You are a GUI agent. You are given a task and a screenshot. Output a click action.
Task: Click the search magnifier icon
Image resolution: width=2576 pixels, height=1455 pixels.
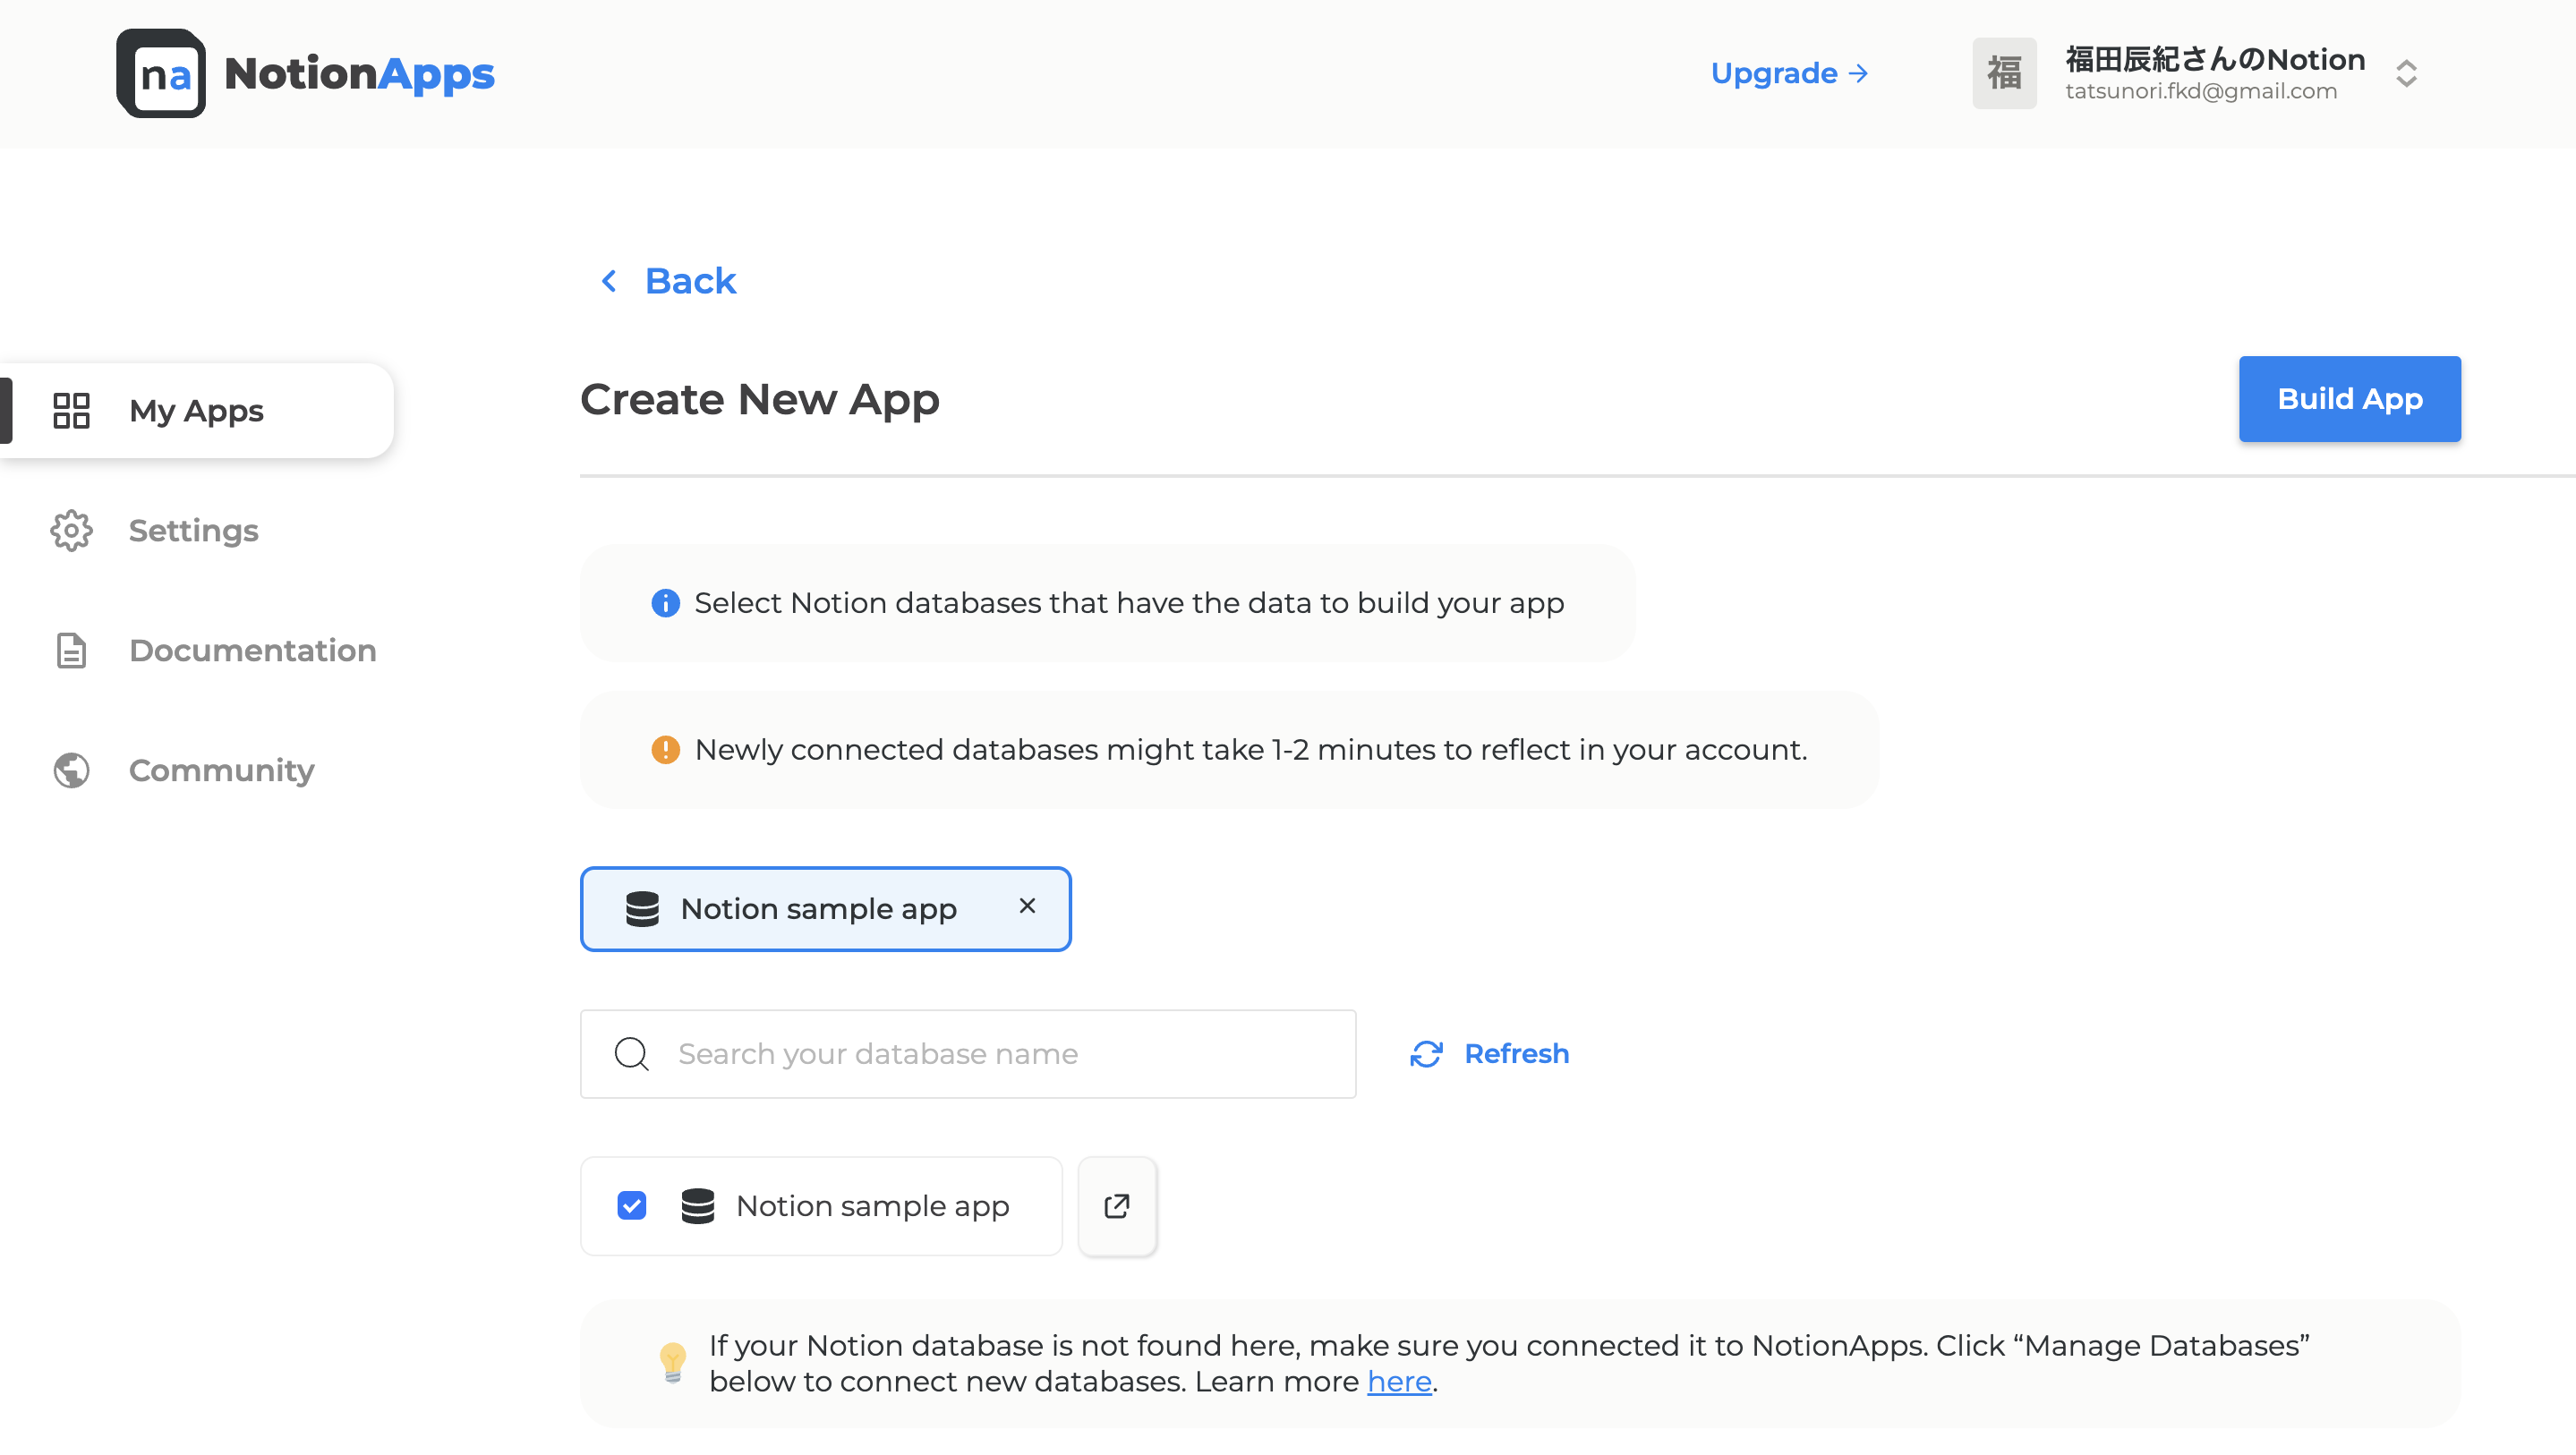click(x=631, y=1054)
